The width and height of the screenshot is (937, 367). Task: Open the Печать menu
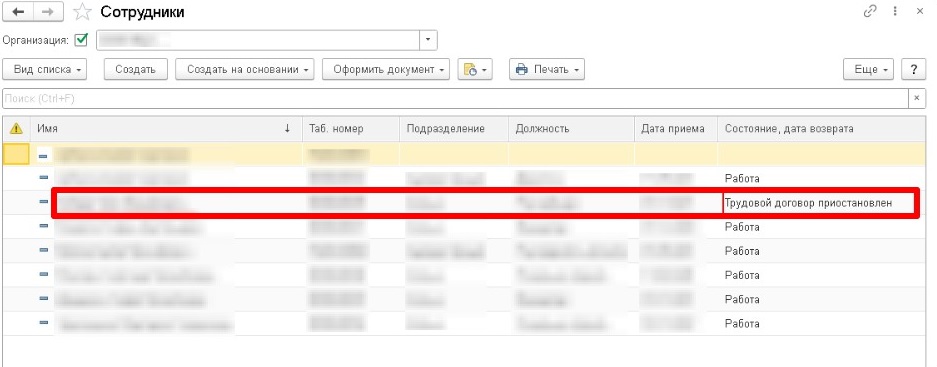(547, 69)
